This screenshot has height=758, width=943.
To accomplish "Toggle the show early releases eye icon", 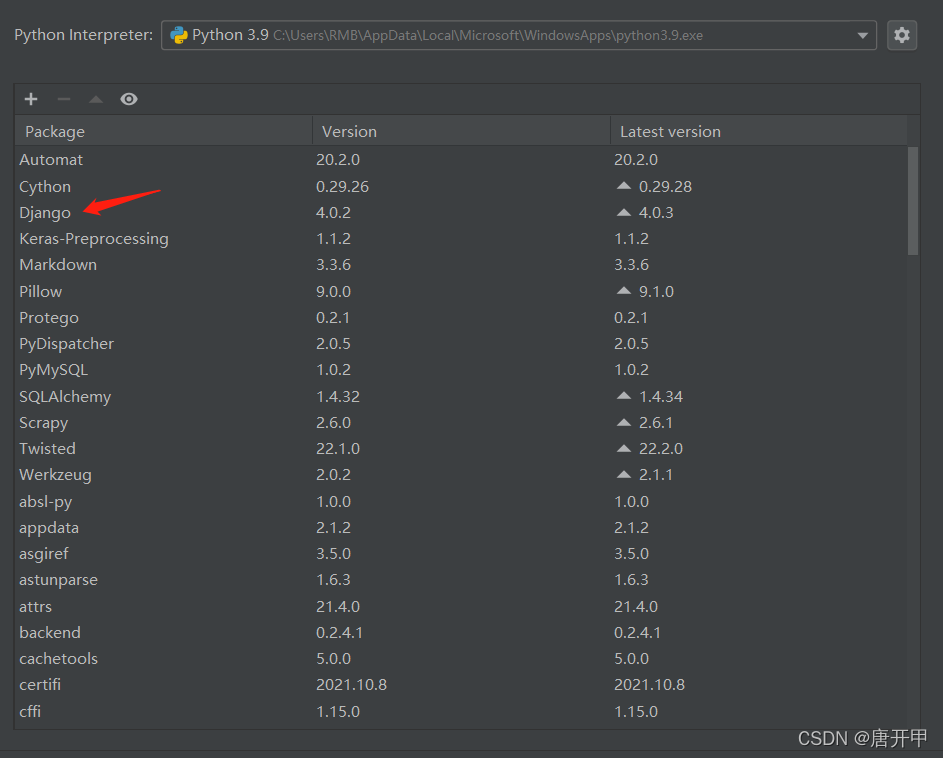I will [129, 99].
